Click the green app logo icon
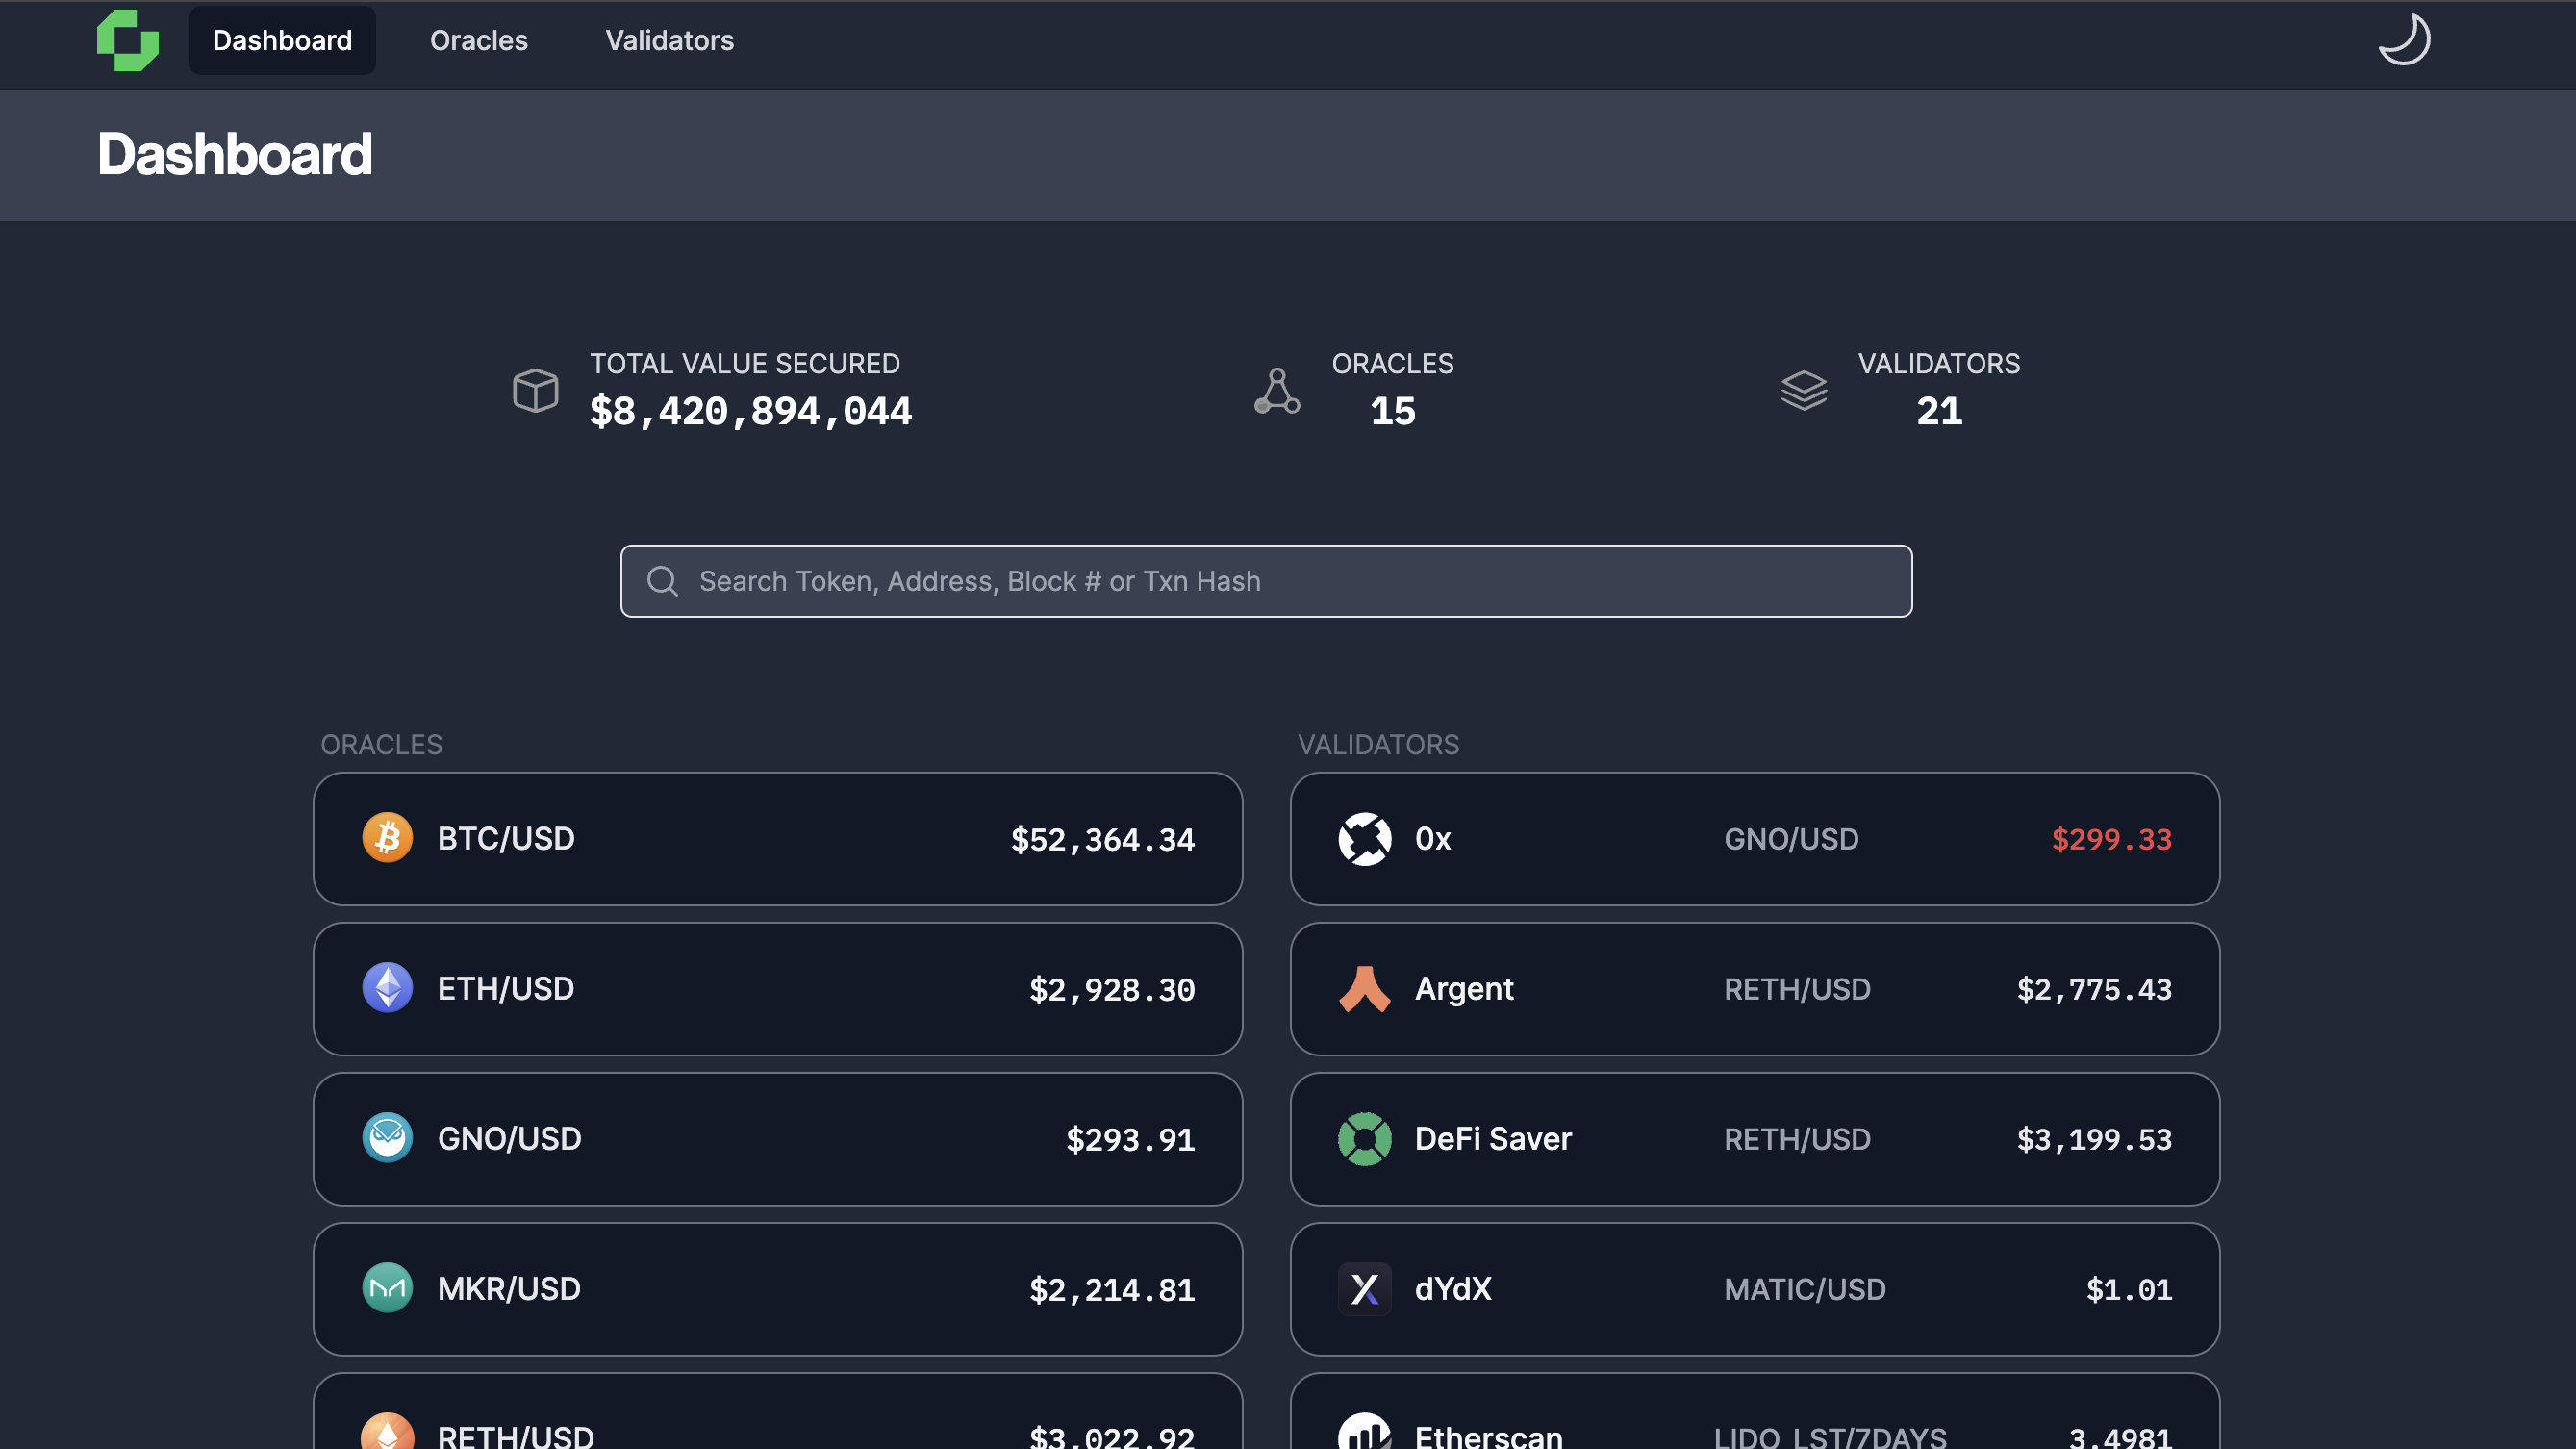Viewport: 2576px width, 1449px height. point(127,40)
